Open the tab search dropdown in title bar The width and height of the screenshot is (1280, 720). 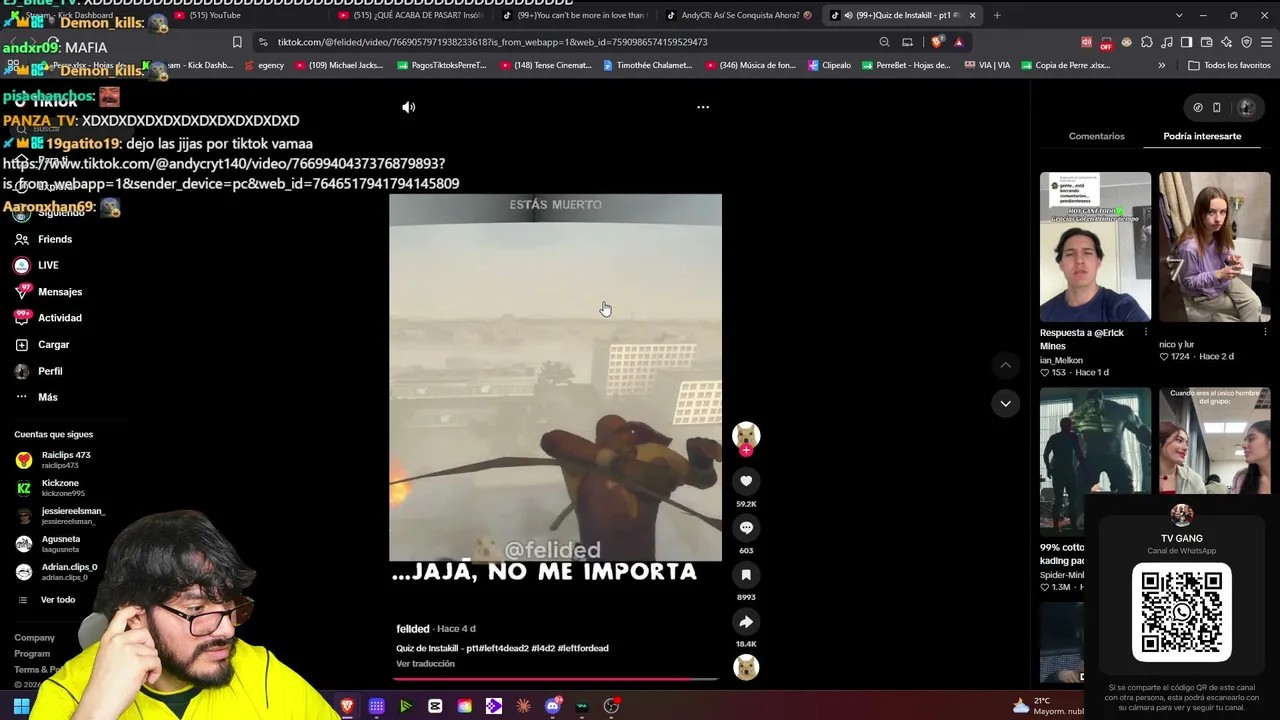pos(1179,15)
